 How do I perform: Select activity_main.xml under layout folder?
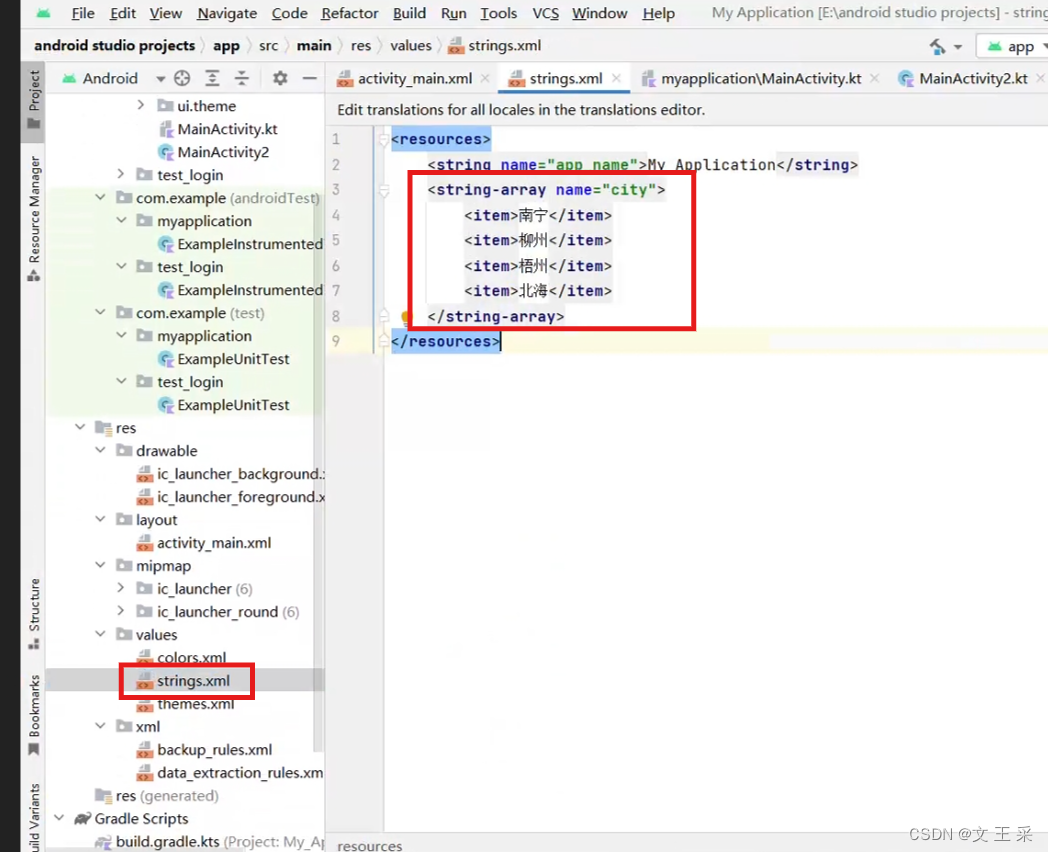point(214,543)
